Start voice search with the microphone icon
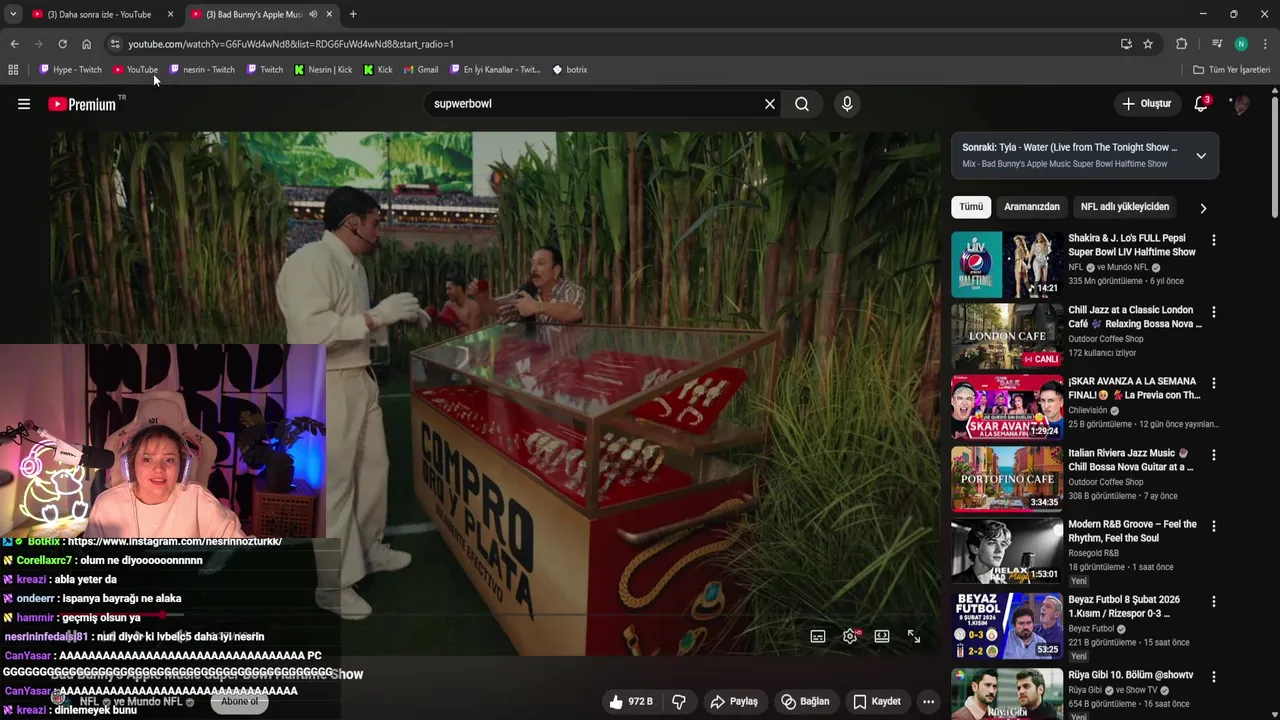The height and width of the screenshot is (720, 1280). 847,104
